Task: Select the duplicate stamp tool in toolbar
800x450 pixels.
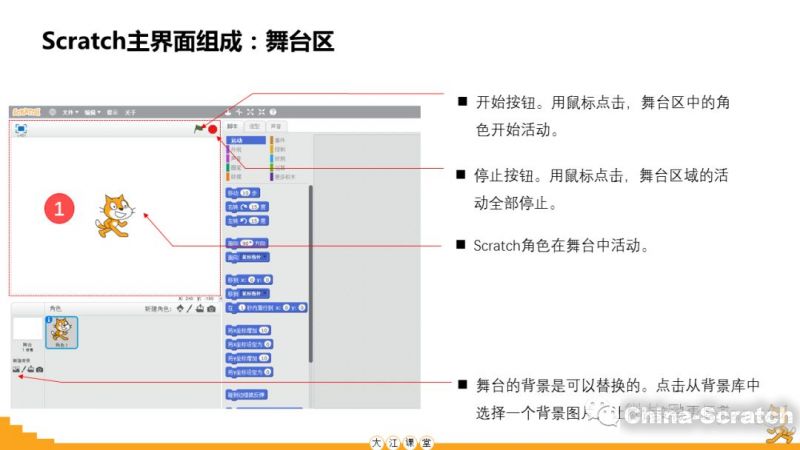Action: 227,112
